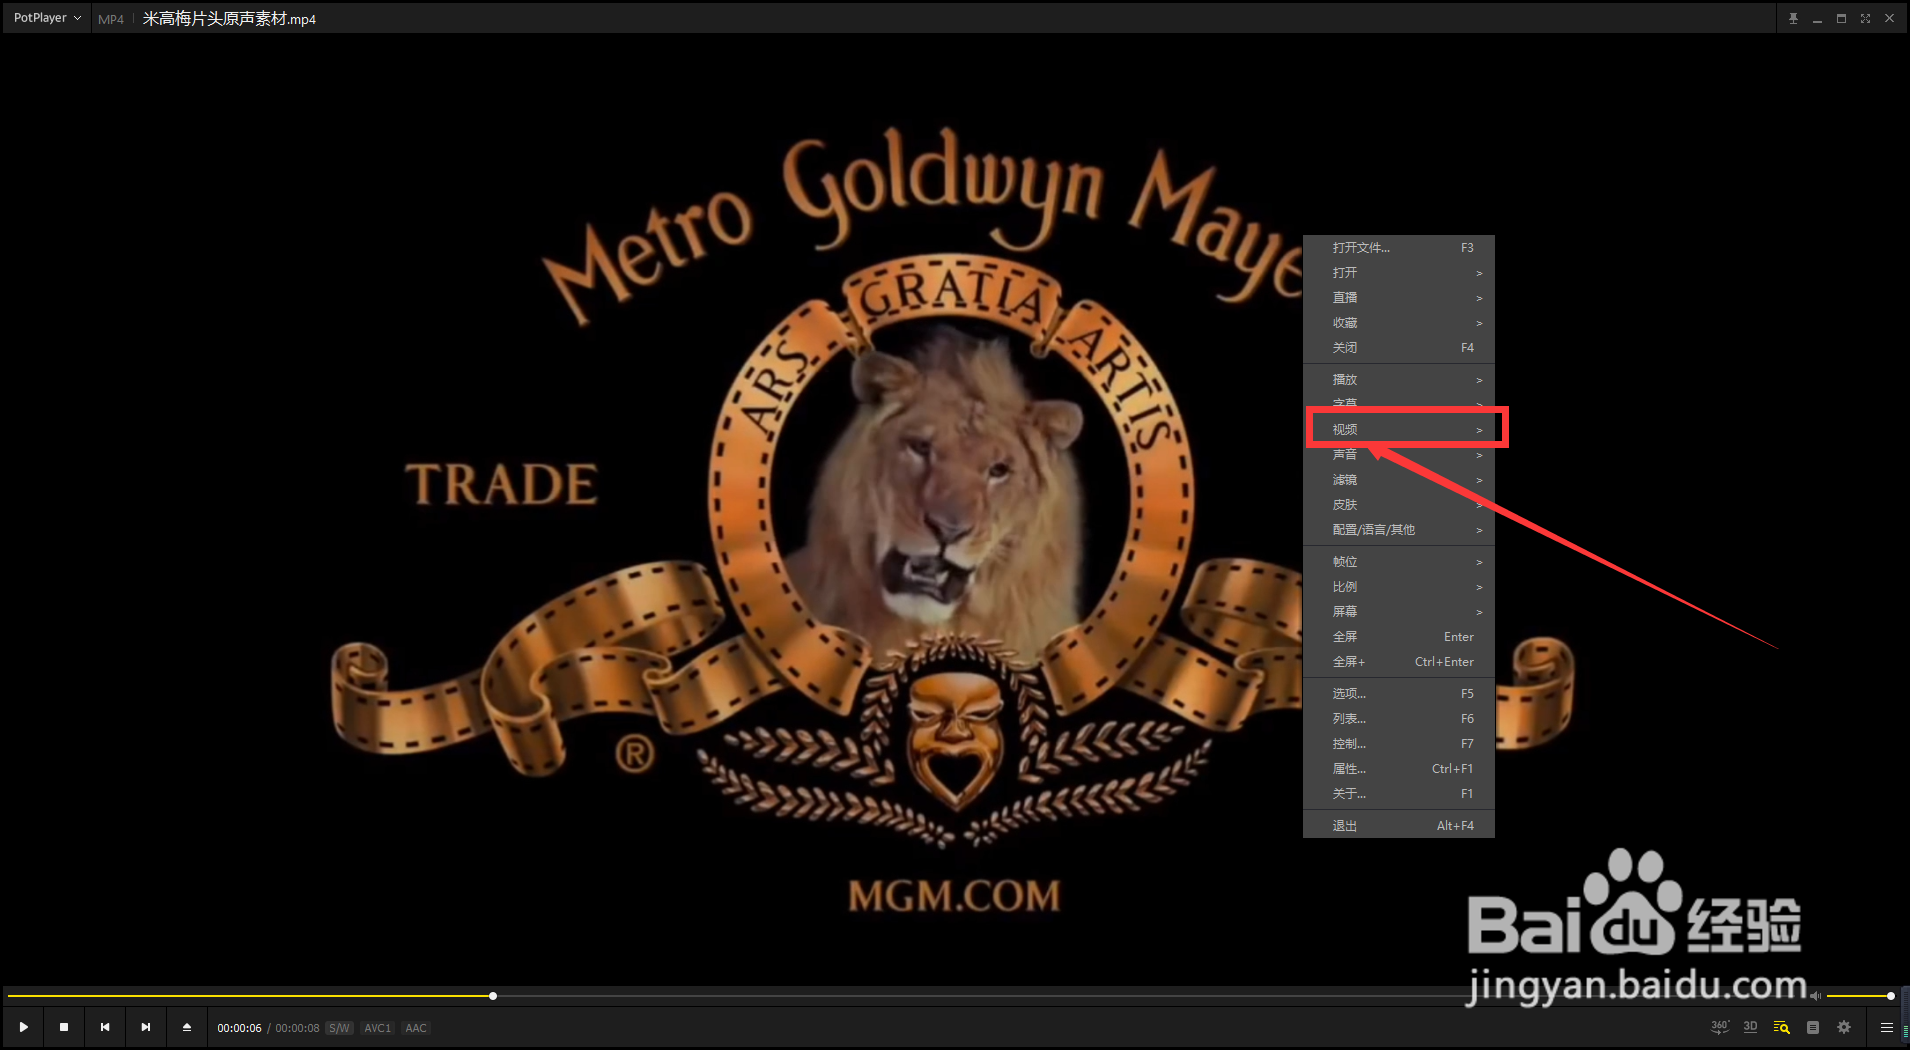Expand the 声音 submenu

pyautogui.click(x=1399, y=455)
